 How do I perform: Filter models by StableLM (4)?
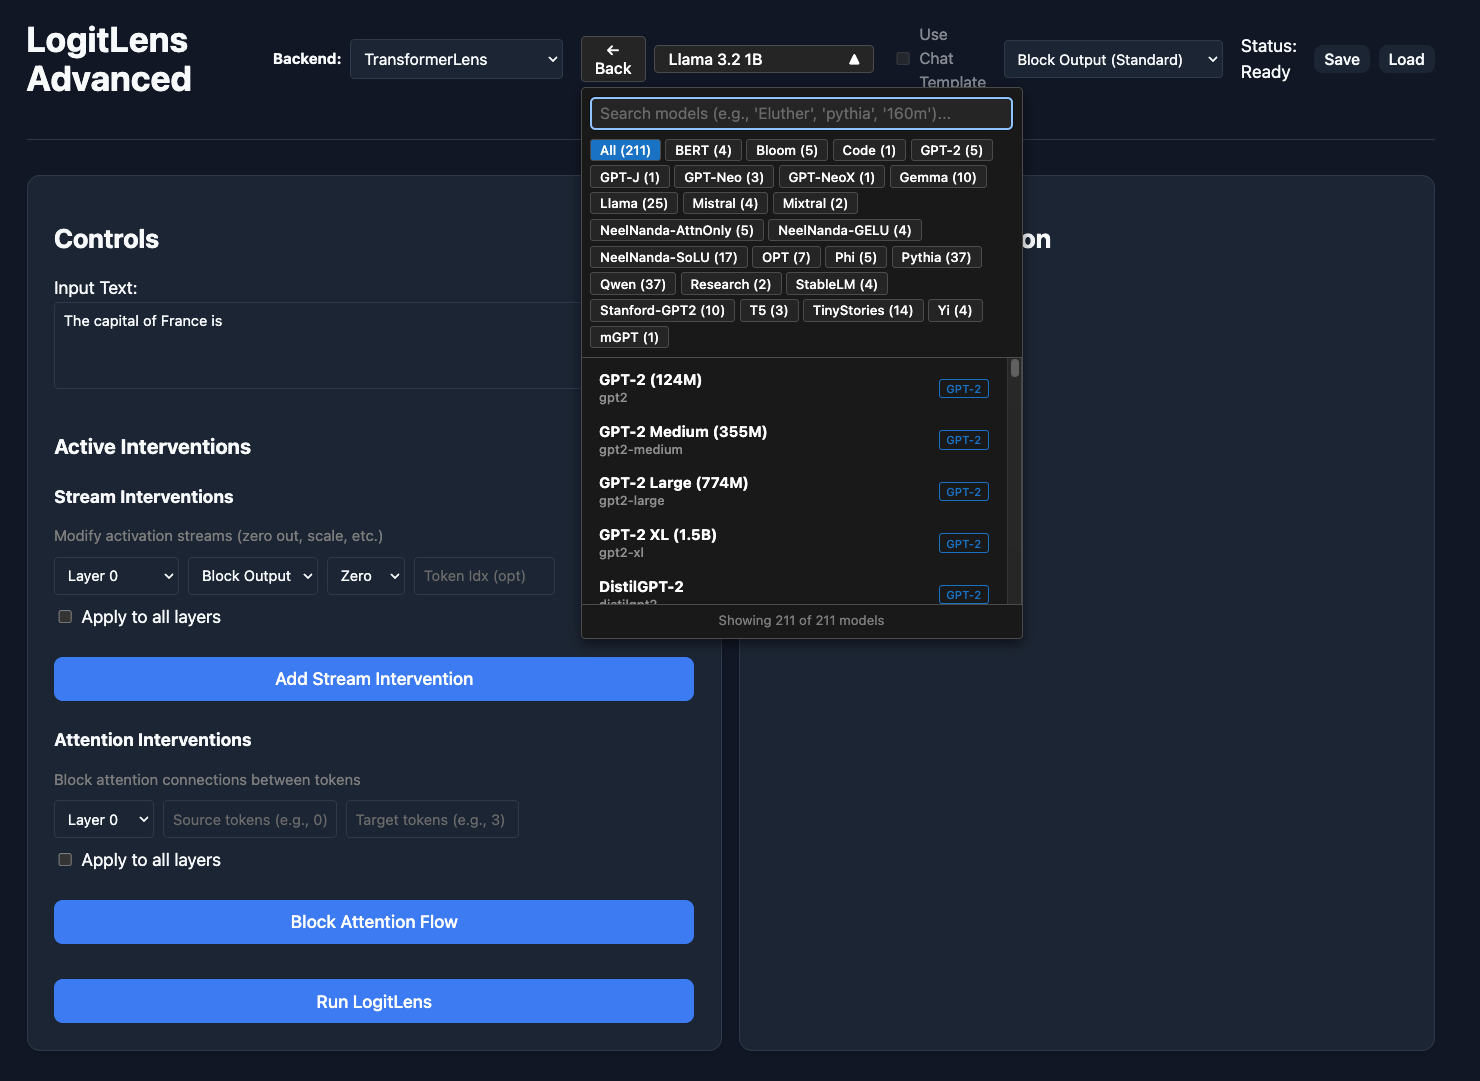(837, 284)
